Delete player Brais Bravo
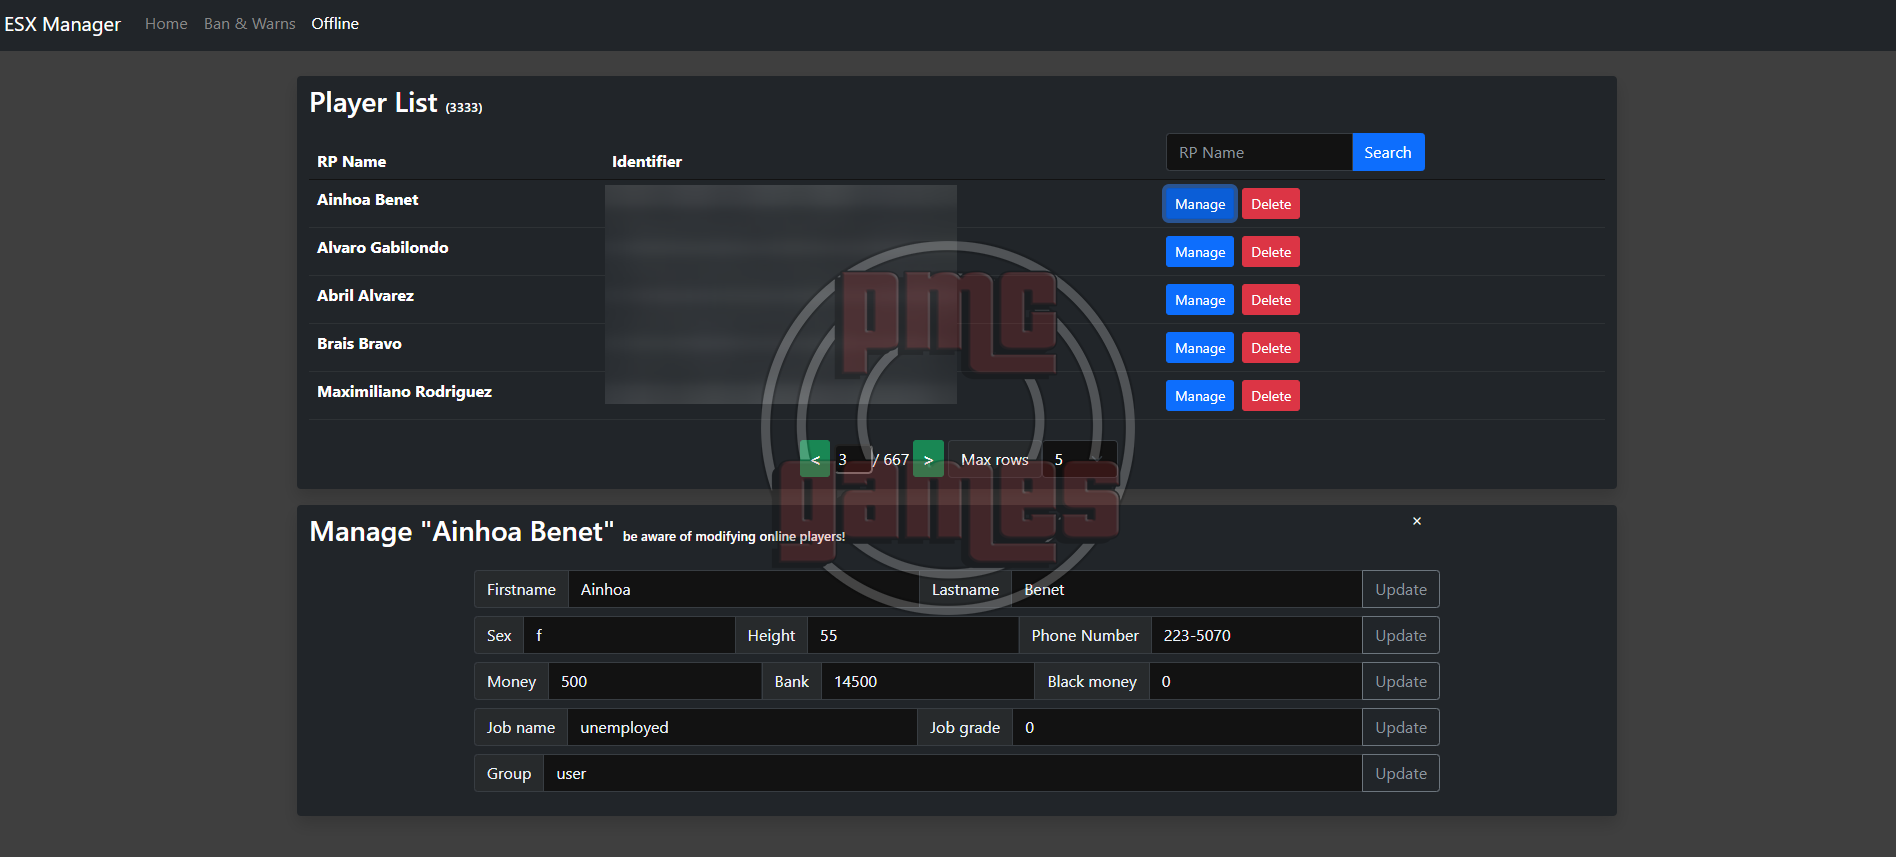Image resolution: width=1896 pixels, height=857 pixels. point(1271,348)
